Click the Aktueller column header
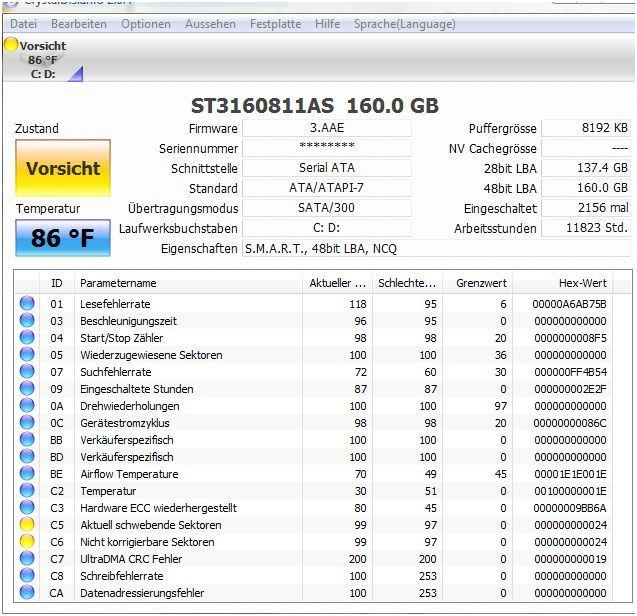Screen dimensions: 637x616 tap(337, 283)
